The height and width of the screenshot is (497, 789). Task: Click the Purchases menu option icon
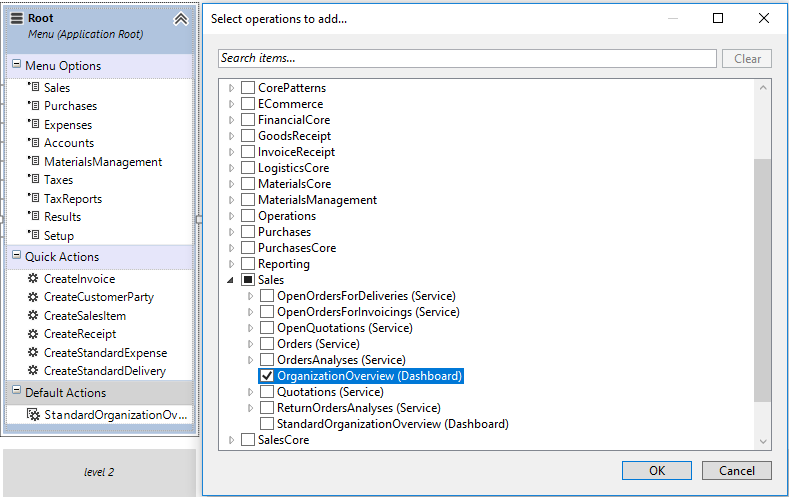[34, 106]
